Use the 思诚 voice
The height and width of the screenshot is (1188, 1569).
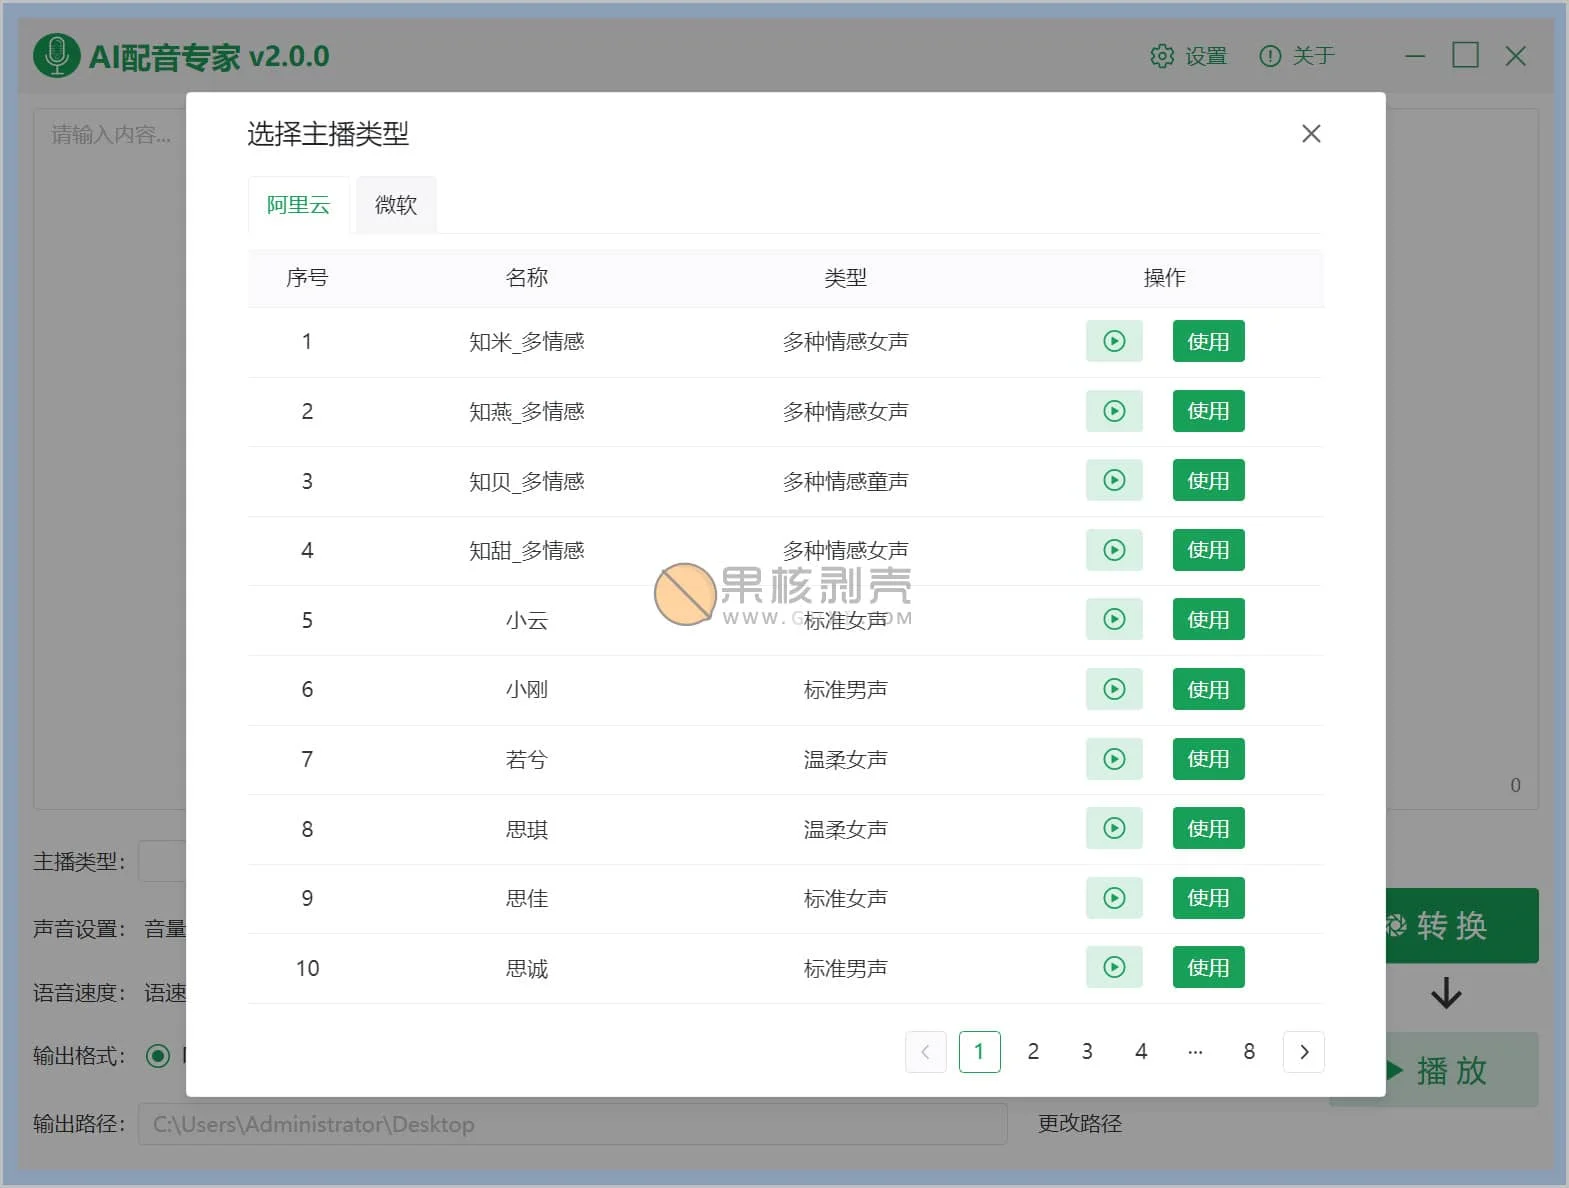(x=1208, y=967)
